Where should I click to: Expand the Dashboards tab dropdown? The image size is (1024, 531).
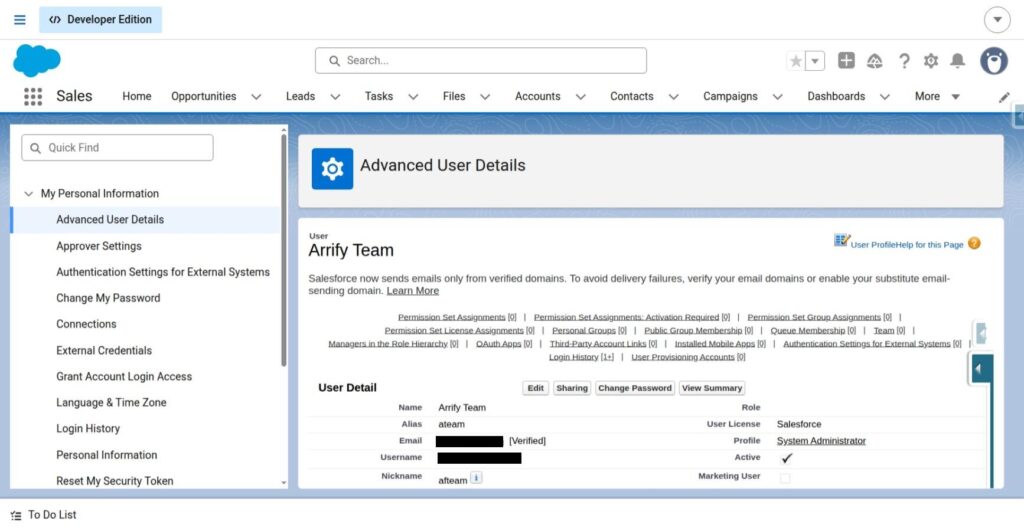click(x=884, y=97)
